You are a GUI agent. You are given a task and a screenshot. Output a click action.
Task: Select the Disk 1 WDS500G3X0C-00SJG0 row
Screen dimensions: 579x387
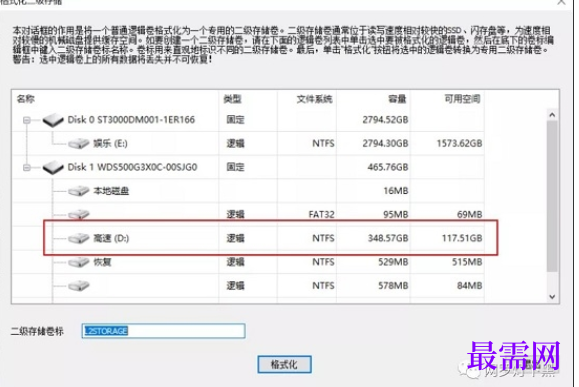248,167
